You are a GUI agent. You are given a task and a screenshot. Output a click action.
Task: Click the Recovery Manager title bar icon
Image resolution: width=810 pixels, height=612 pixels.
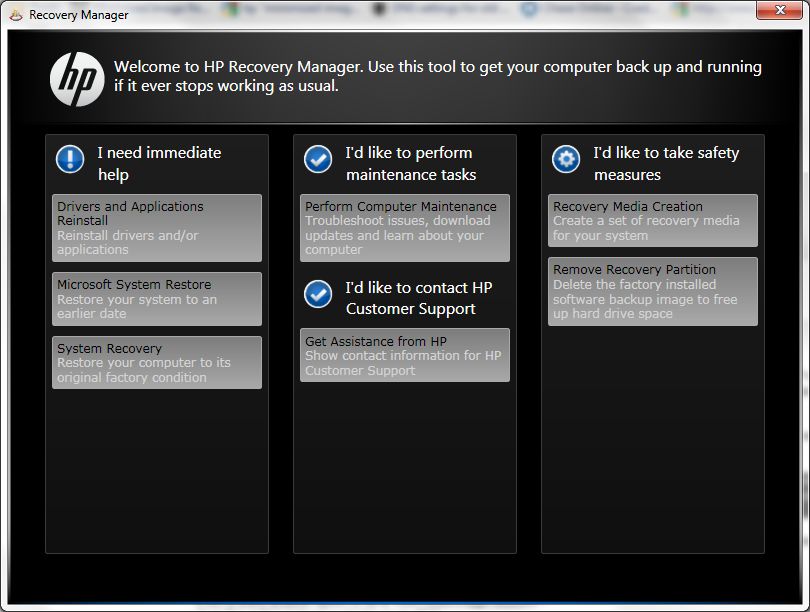[16, 15]
